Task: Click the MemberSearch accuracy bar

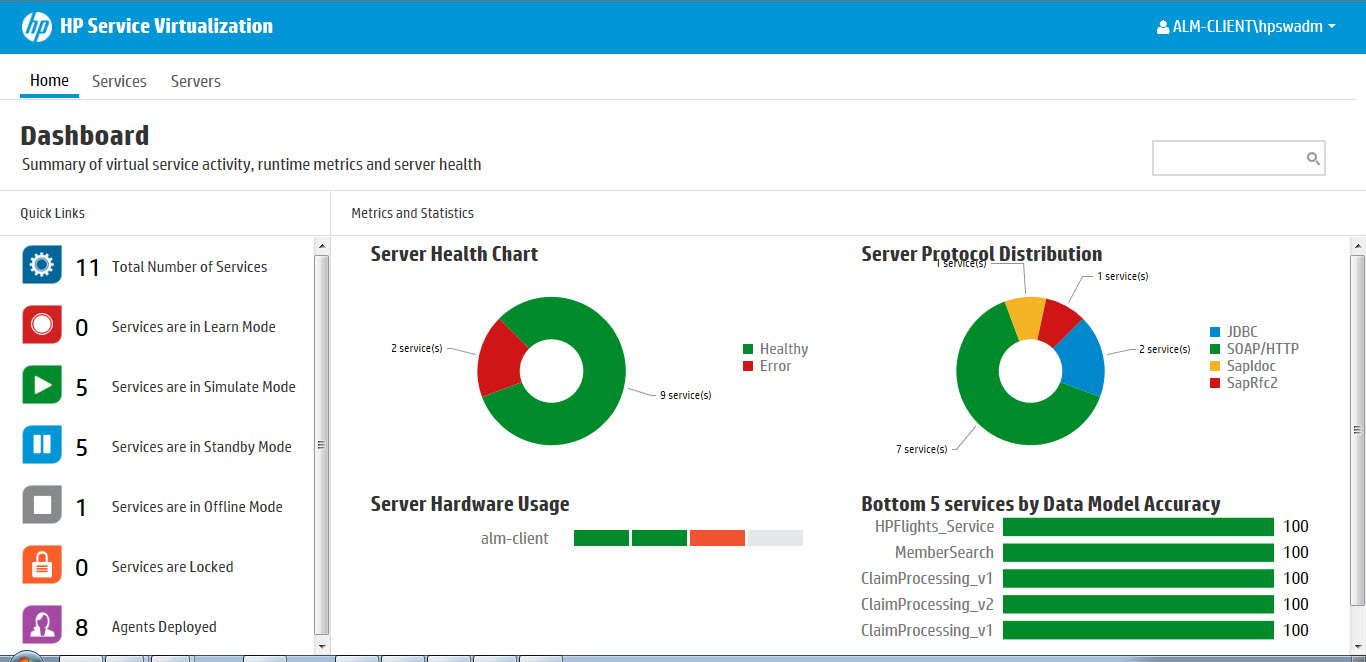Action: (1138, 553)
